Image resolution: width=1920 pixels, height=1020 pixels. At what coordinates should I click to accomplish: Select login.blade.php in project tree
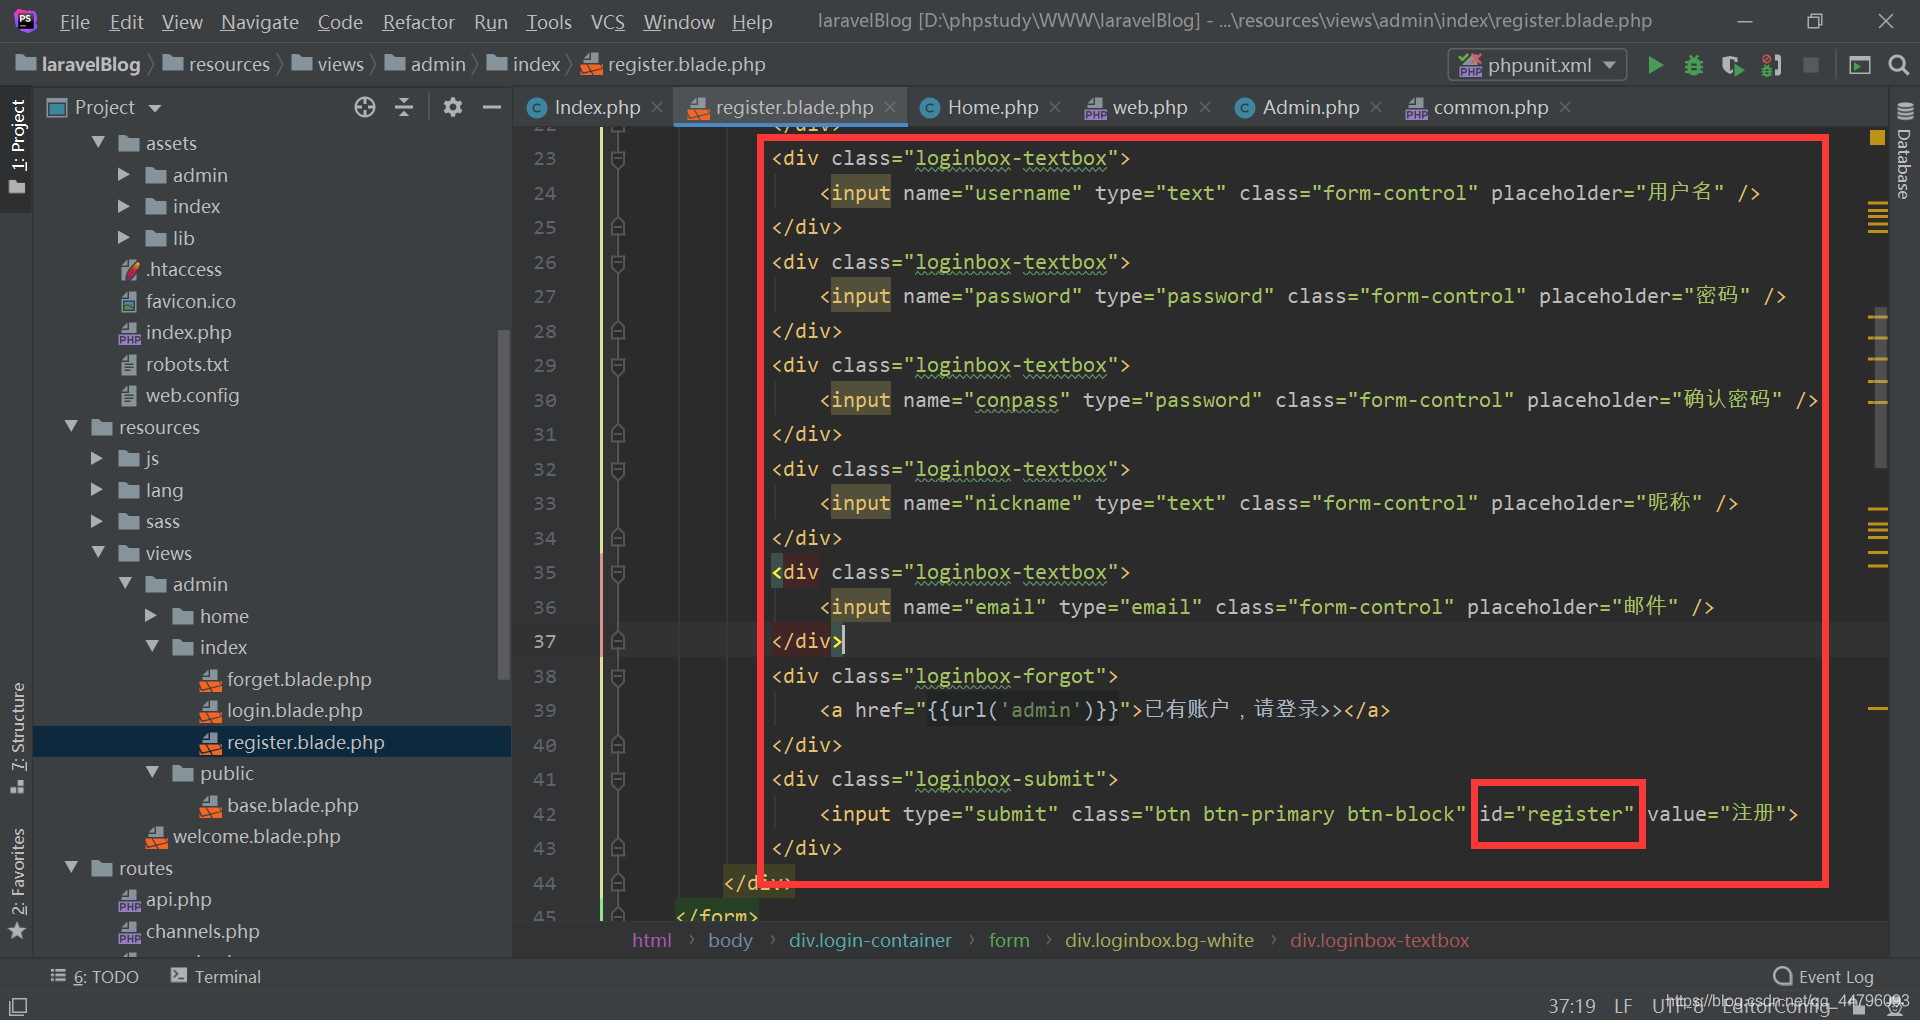pos(294,711)
